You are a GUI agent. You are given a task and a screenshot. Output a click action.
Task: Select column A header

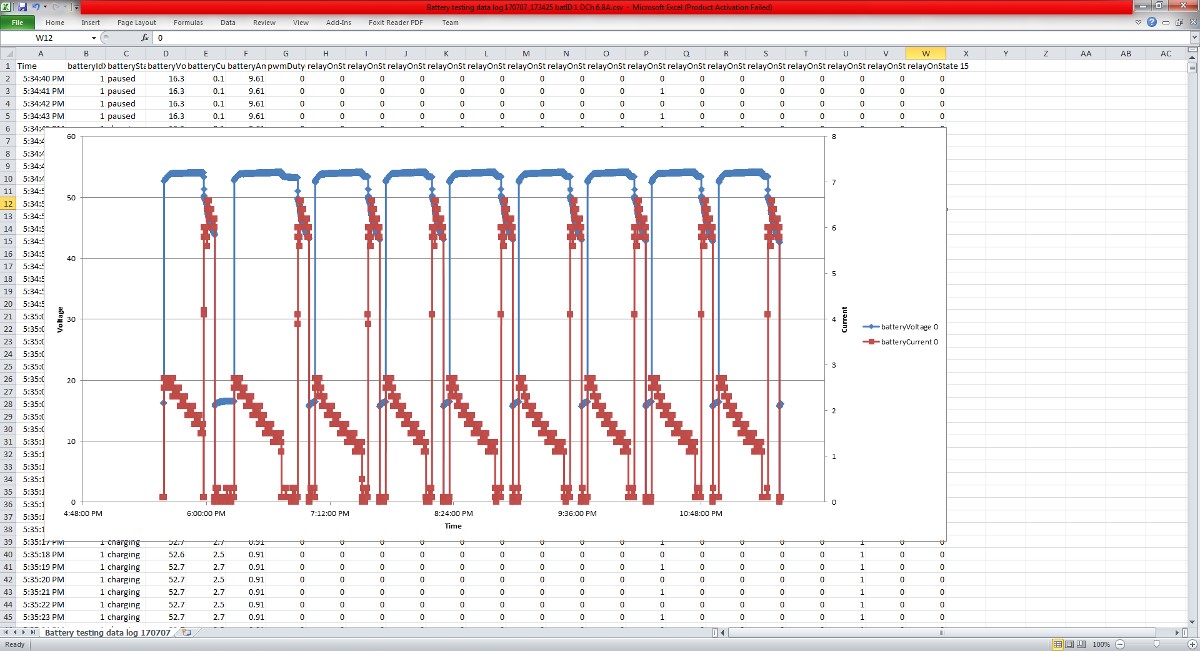[x=41, y=54]
